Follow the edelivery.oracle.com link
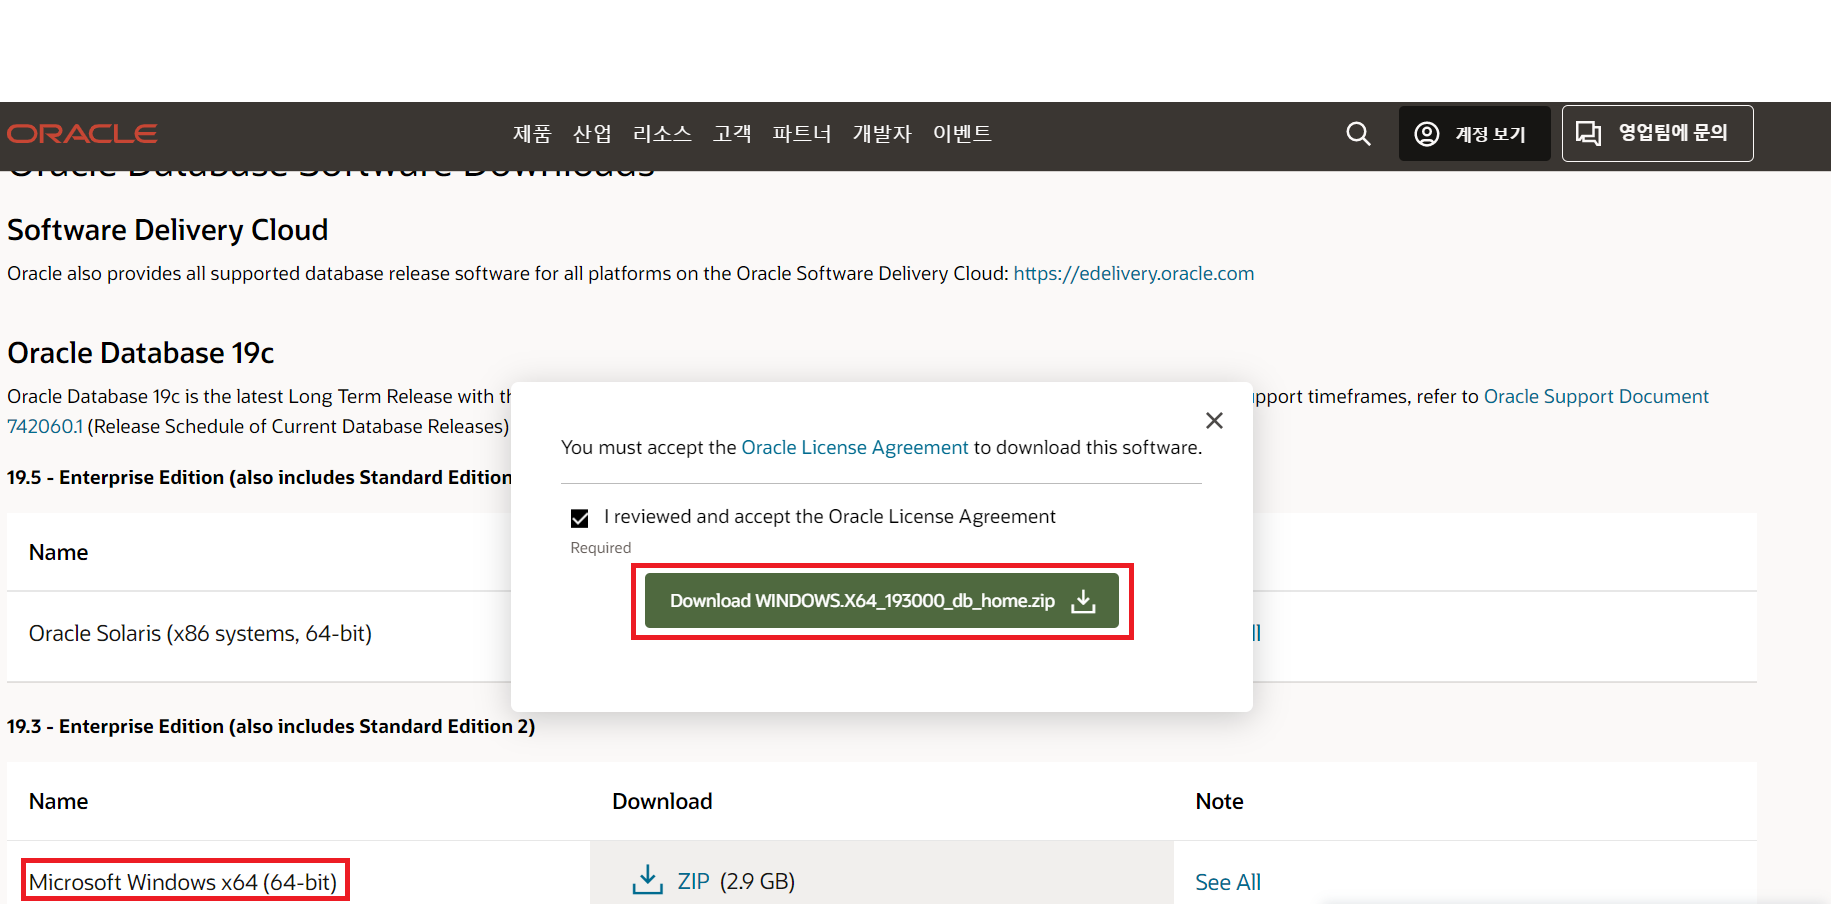The height and width of the screenshot is (904, 1831). [1133, 274]
